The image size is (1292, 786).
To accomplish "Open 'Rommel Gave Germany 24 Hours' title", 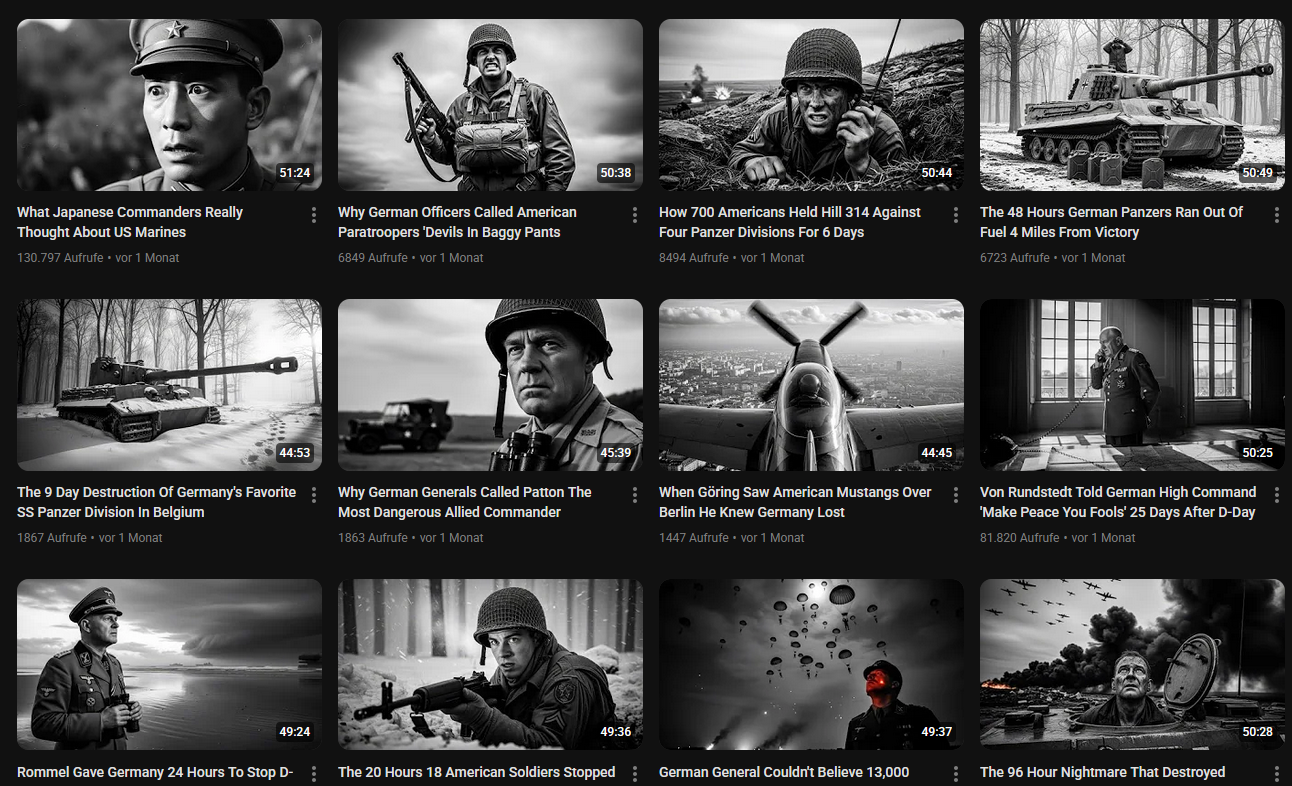I will (x=155, y=773).
